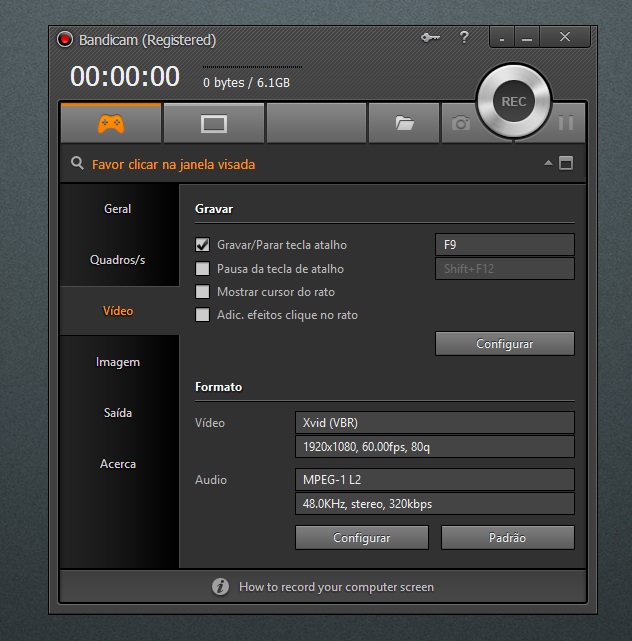Open the Geral settings tab

click(118, 209)
